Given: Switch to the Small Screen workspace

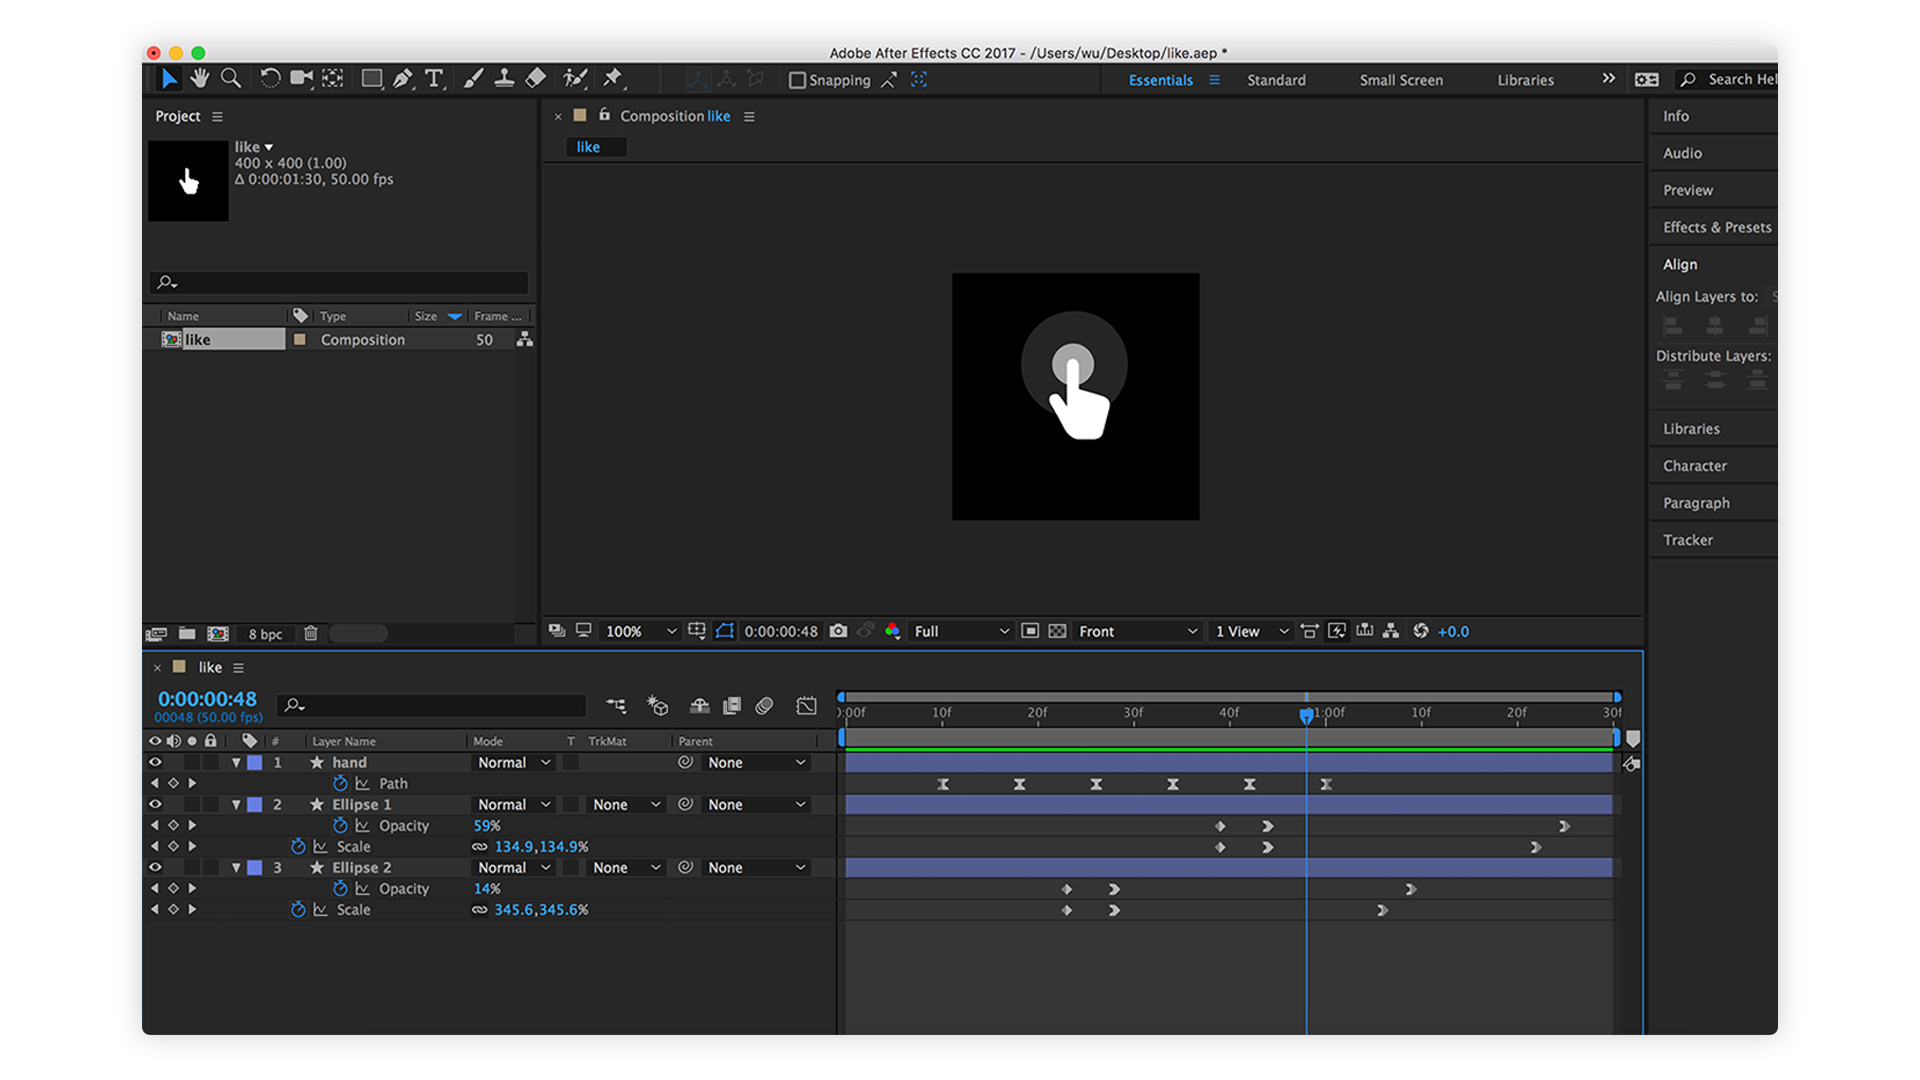Looking at the screenshot, I should [x=1401, y=80].
